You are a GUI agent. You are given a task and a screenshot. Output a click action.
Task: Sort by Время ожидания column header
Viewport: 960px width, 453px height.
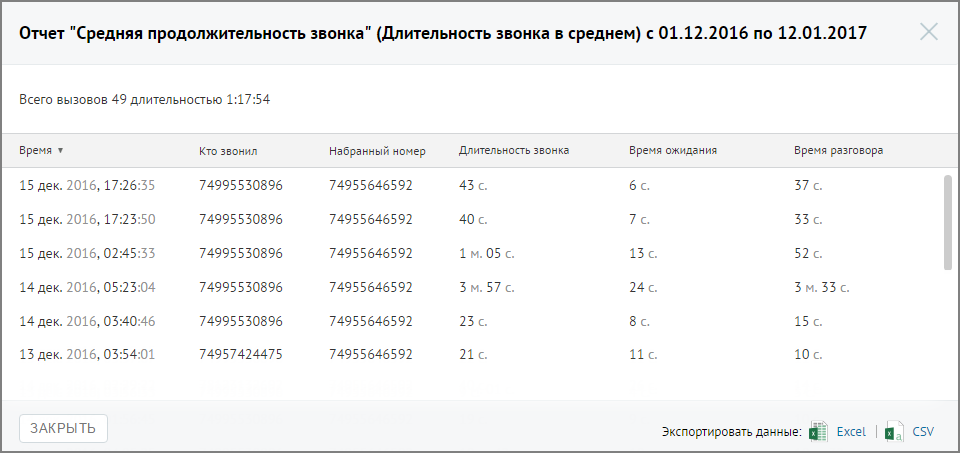coord(673,151)
